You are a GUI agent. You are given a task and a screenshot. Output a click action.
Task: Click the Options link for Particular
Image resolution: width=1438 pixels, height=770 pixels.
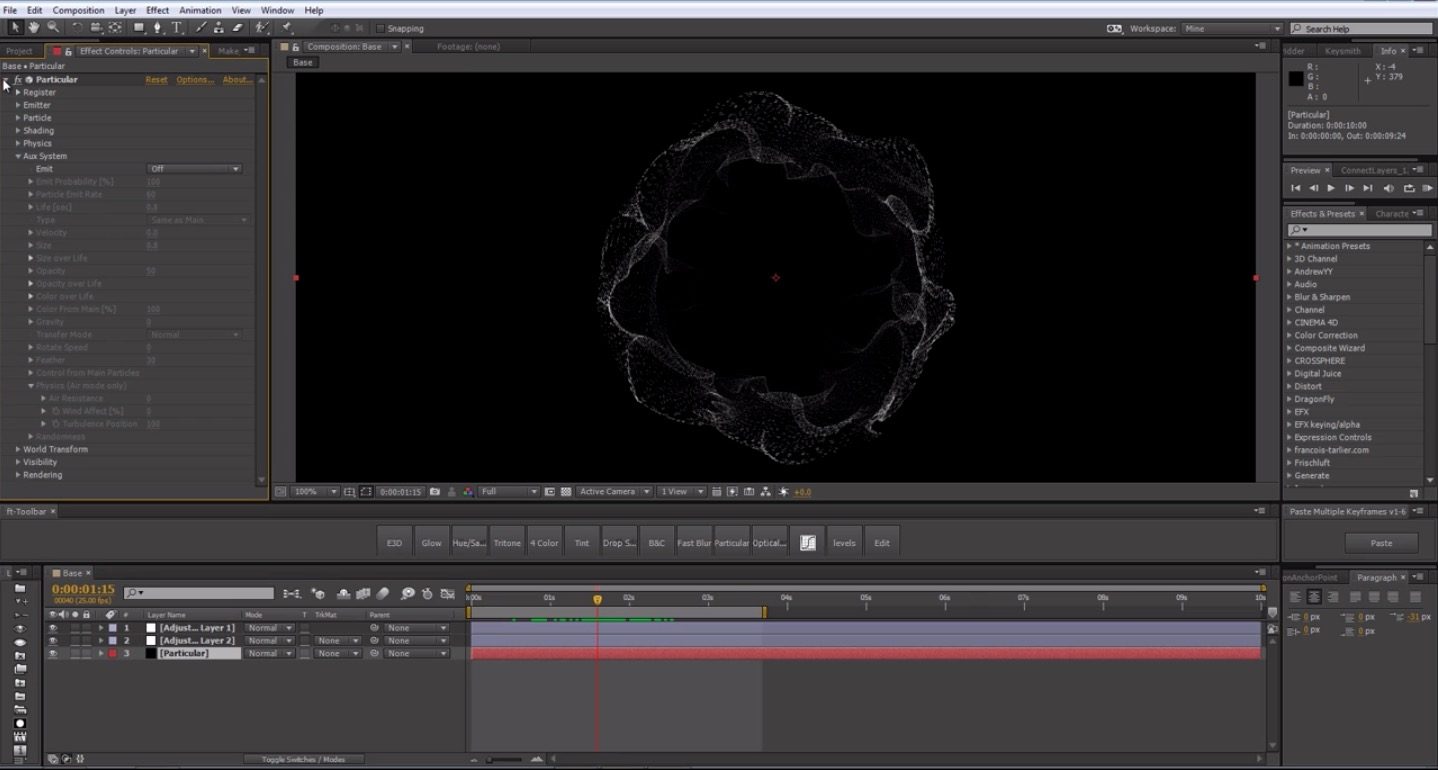pyautogui.click(x=195, y=80)
